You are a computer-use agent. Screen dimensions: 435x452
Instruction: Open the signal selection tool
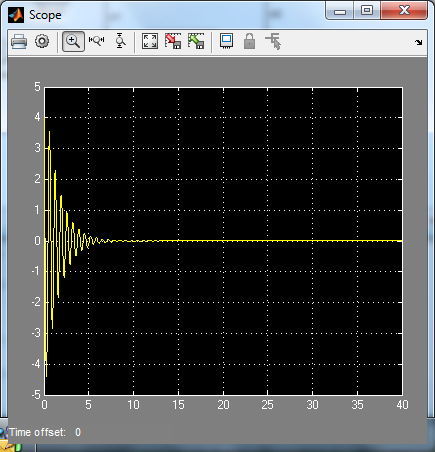273,42
